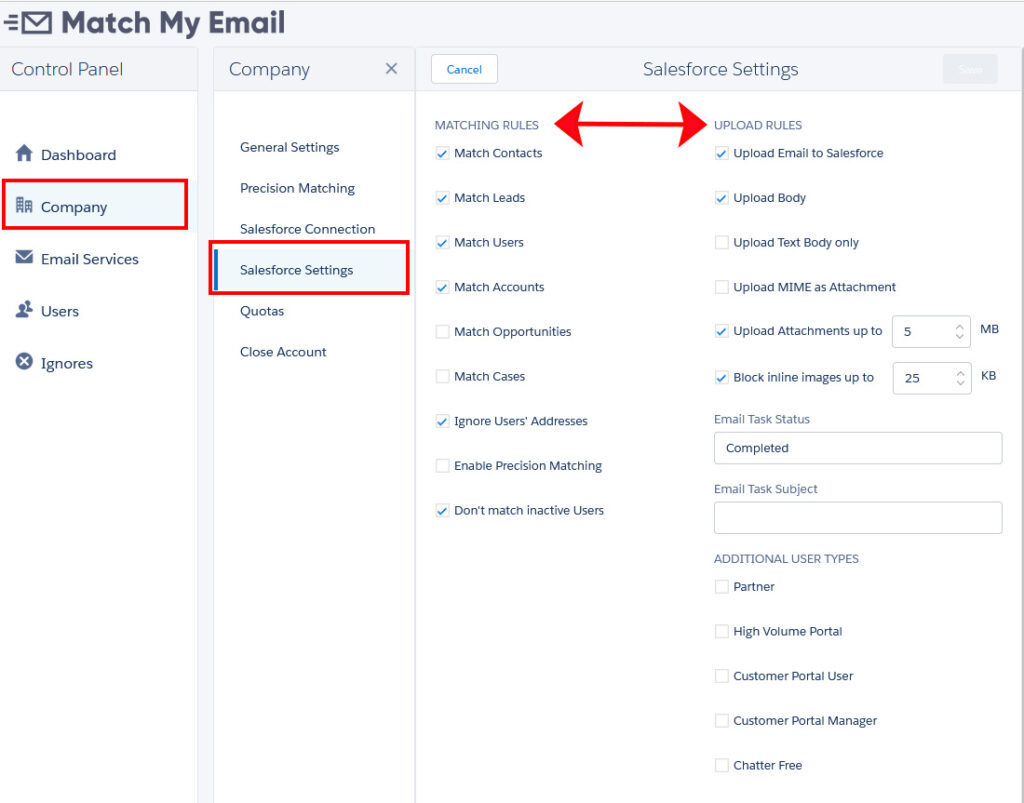1024x803 pixels.
Task: Increase inline image KB value
Action: point(960,373)
